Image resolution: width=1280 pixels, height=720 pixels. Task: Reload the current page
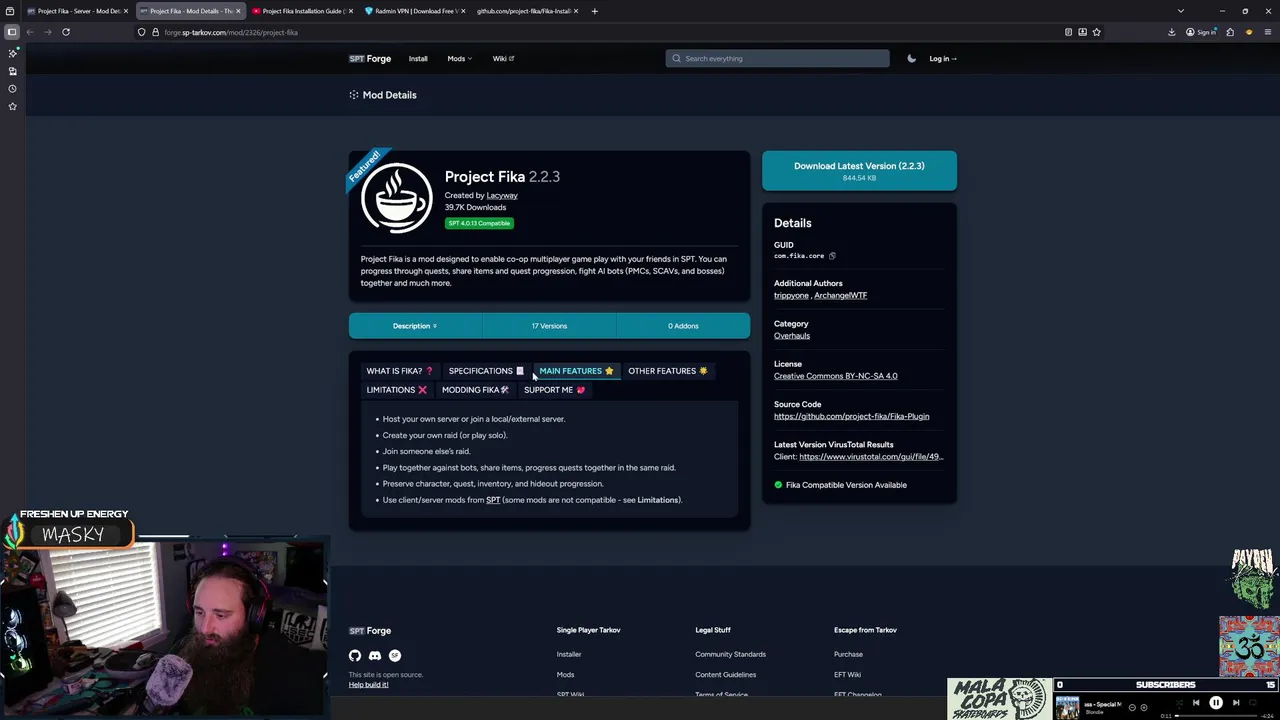66,32
